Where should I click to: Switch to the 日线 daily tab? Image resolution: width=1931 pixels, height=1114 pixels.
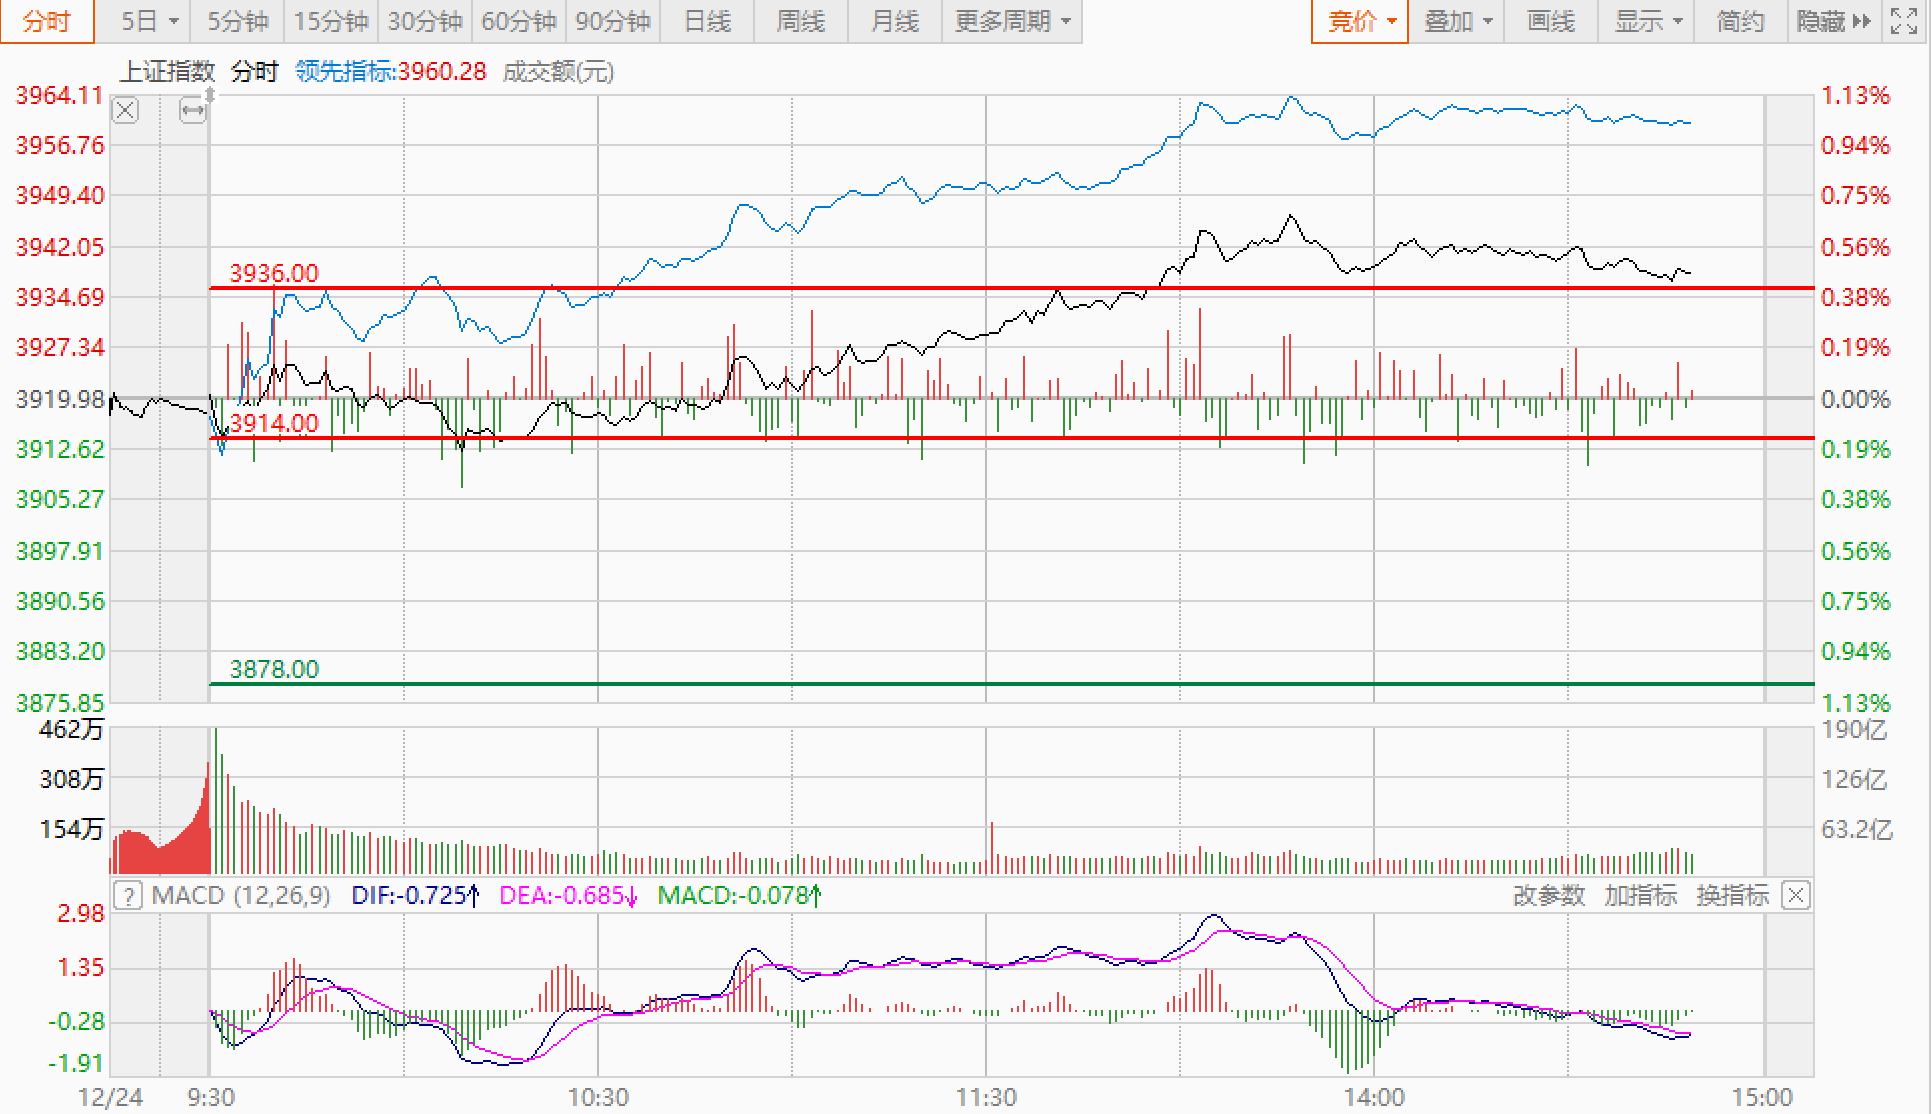point(707,21)
